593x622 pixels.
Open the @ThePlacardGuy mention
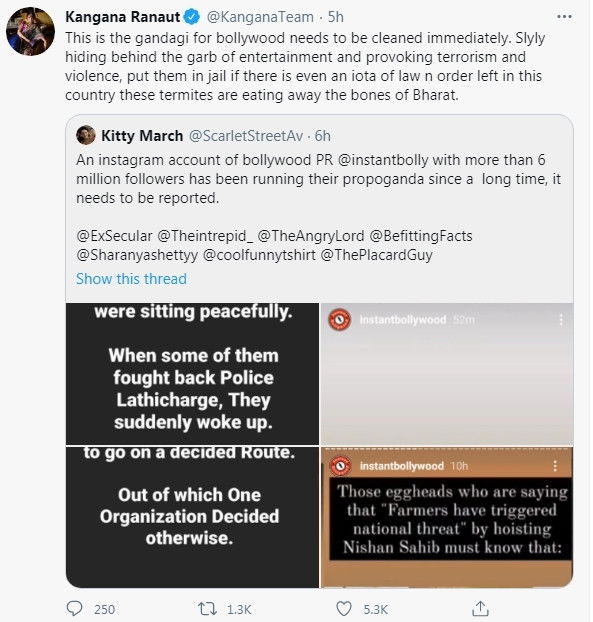376,255
